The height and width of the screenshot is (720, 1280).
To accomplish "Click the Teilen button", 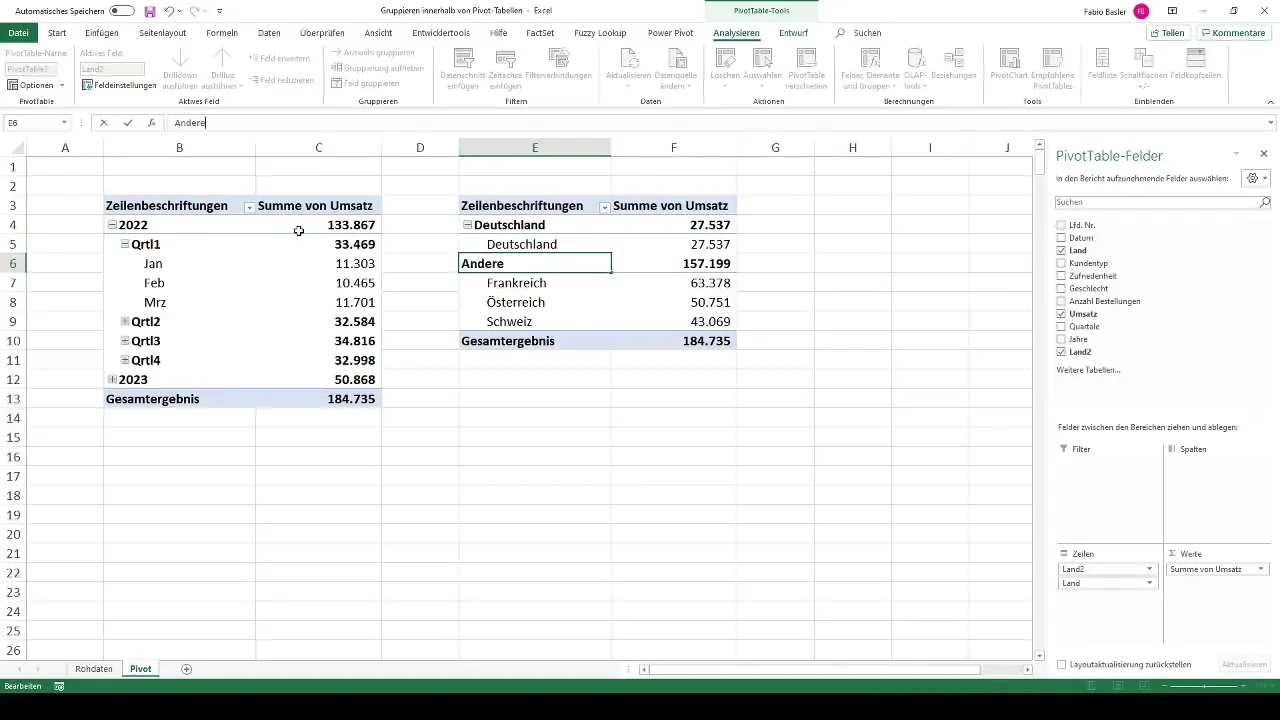I will point(1167,33).
